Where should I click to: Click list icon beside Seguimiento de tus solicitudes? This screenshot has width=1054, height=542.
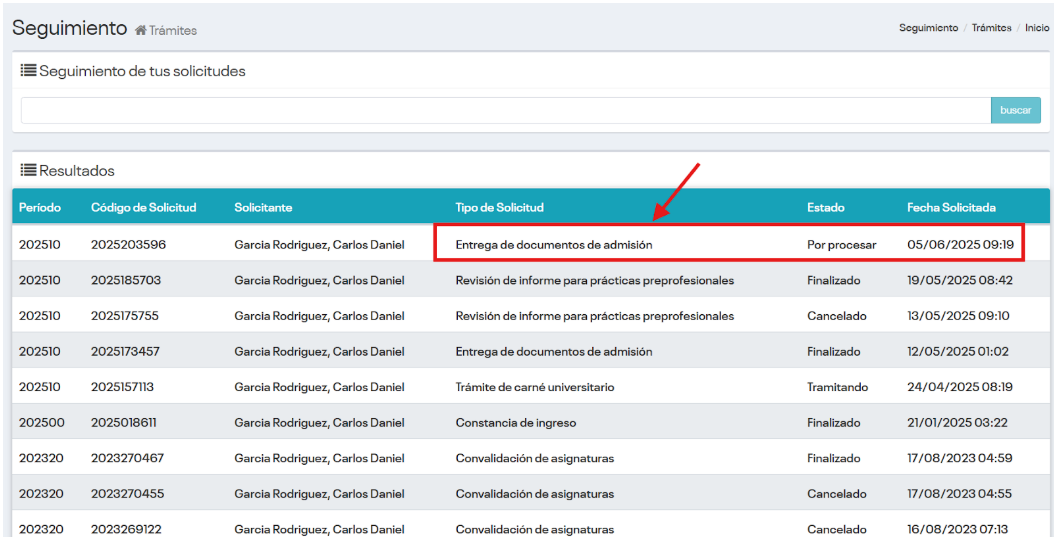pos(29,71)
